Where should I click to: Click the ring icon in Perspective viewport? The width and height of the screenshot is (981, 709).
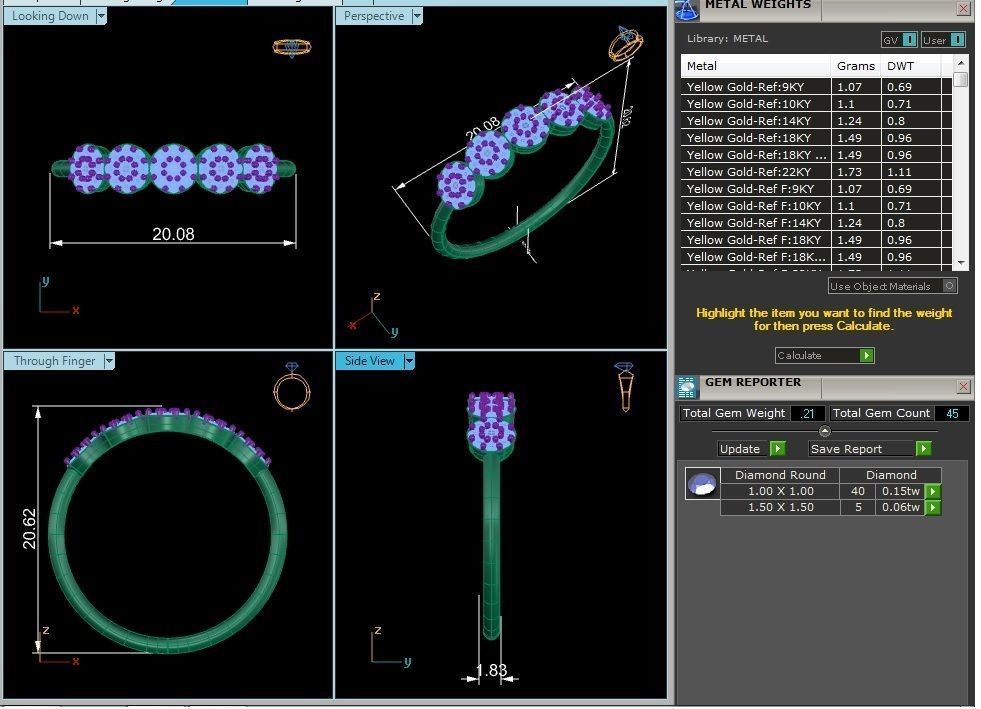(x=626, y=45)
